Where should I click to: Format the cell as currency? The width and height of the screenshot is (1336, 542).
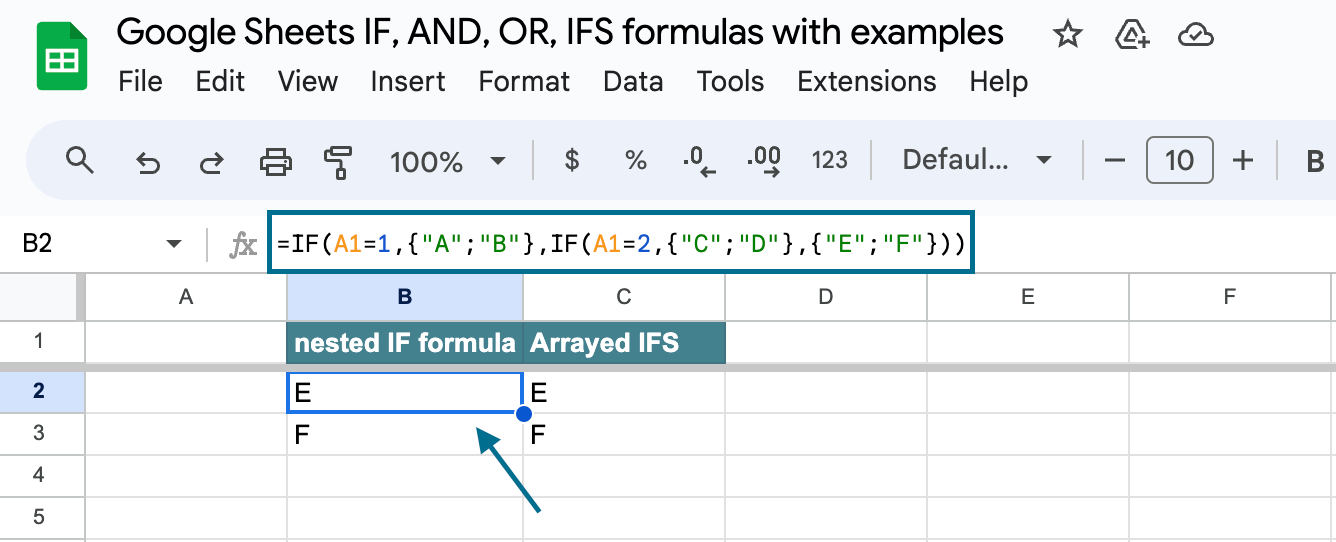pyautogui.click(x=572, y=160)
